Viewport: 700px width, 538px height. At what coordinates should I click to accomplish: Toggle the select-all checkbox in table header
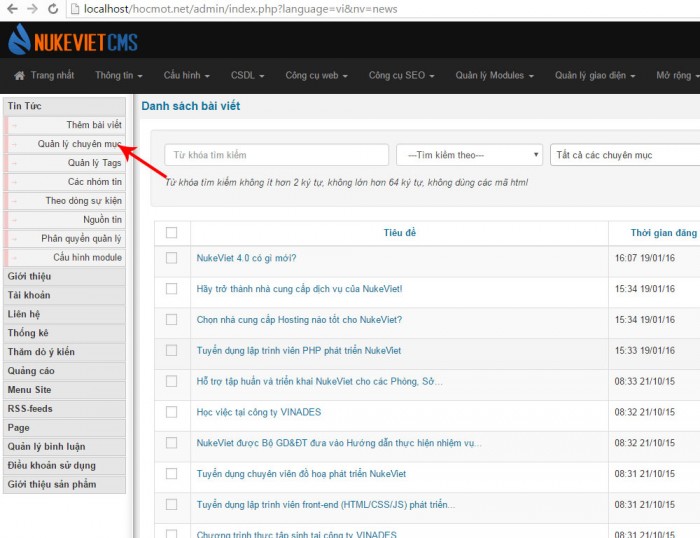171,233
